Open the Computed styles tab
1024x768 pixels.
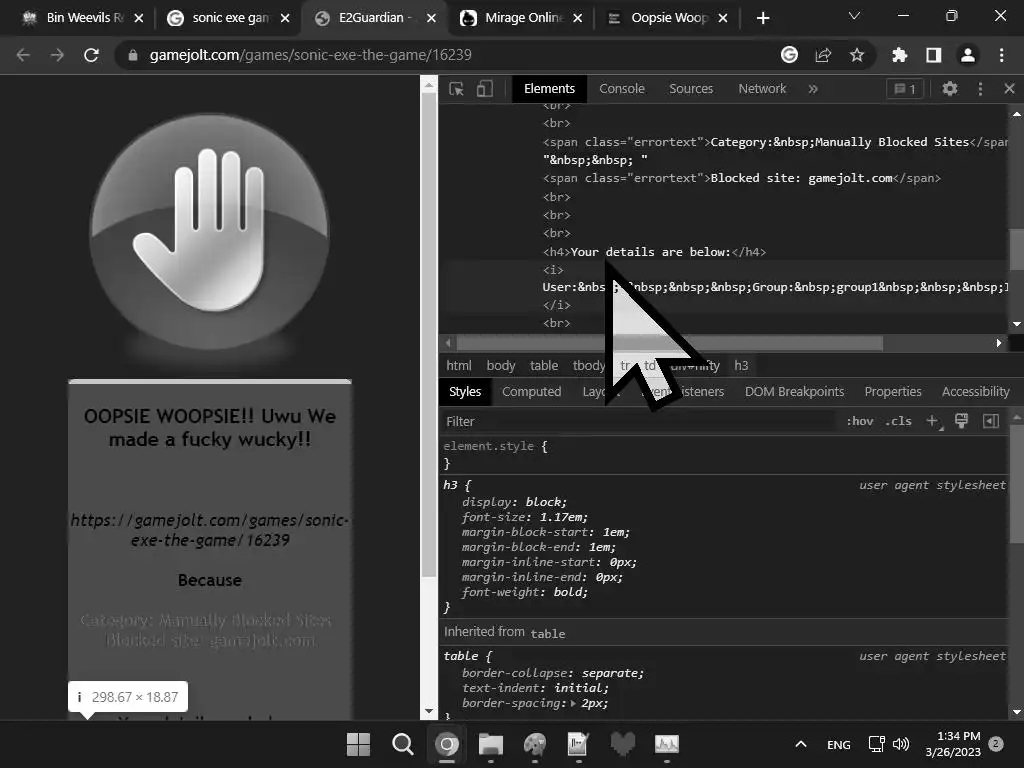(532, 391)
